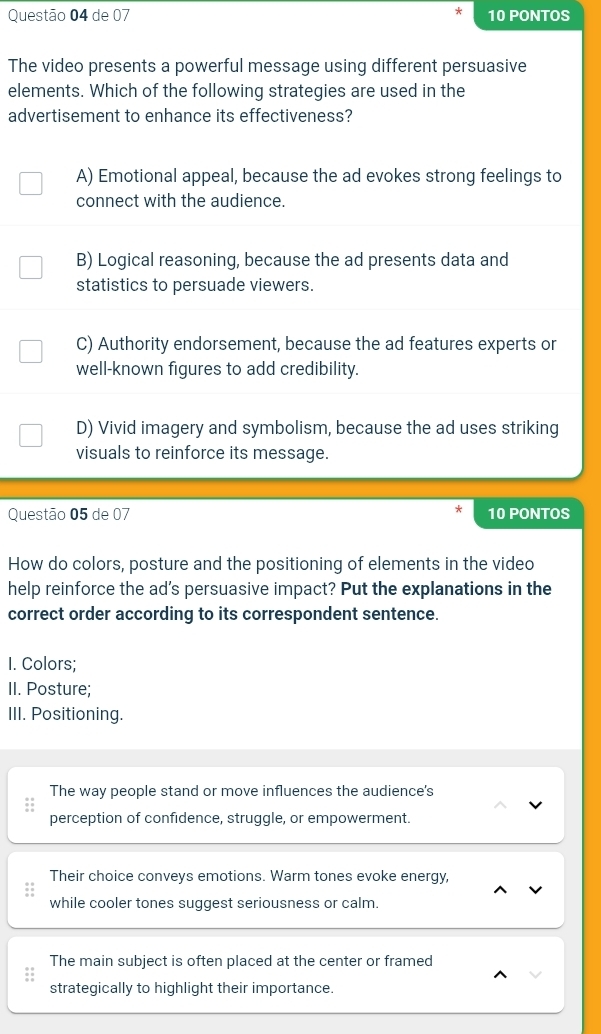This screenshot has width=601, height=1034.
Task: Click the greyed down arrow on the 'main subject' card
Action: tap(534, 975)
